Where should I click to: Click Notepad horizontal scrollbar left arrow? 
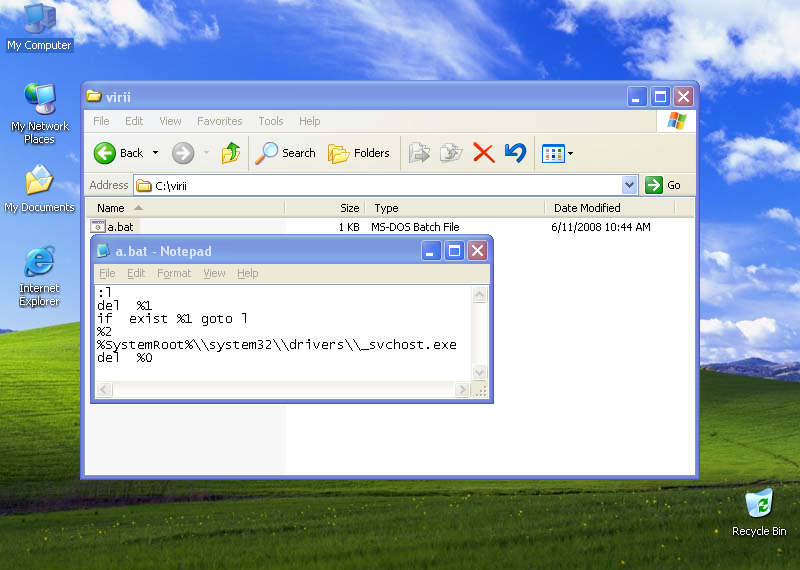pyautogui.click(x=104, y=390)
